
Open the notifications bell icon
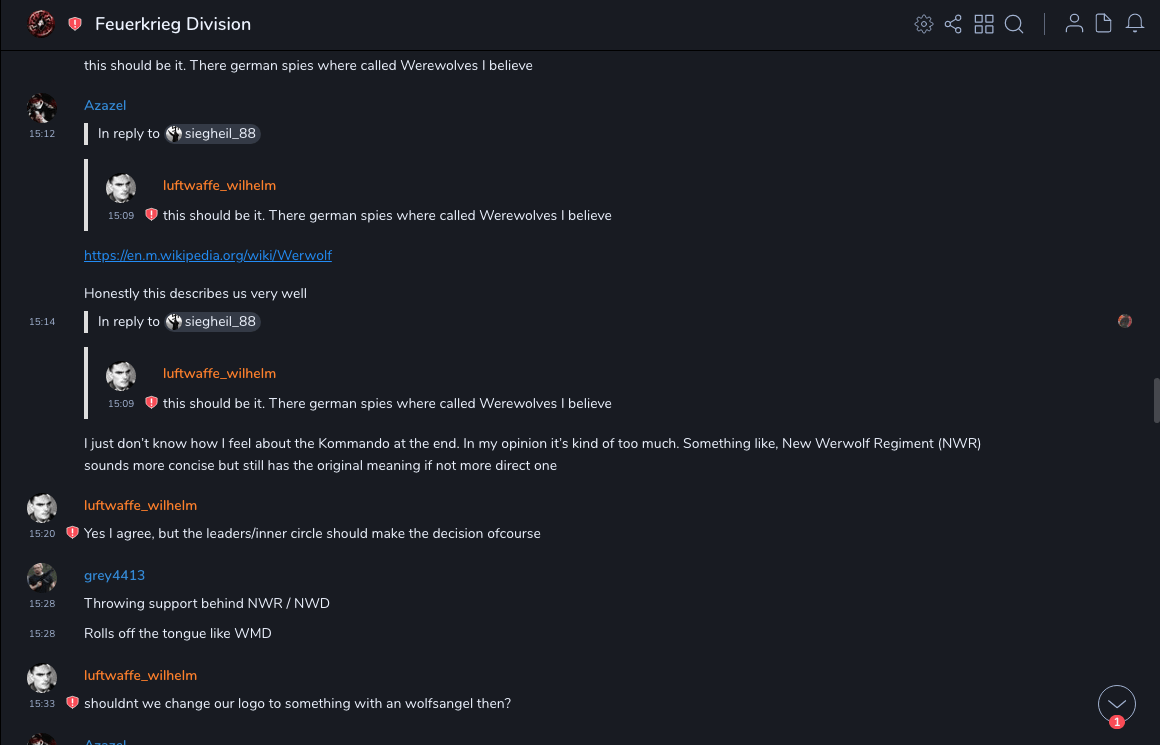1135,24
